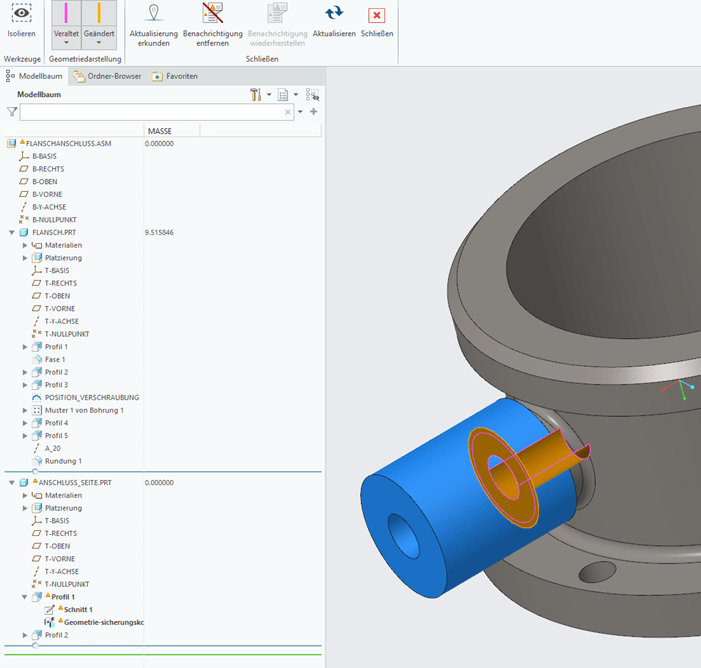Expand Profil 2 under FLANSCH.PRT
The image size is (701, 668).
pos(25,372)
